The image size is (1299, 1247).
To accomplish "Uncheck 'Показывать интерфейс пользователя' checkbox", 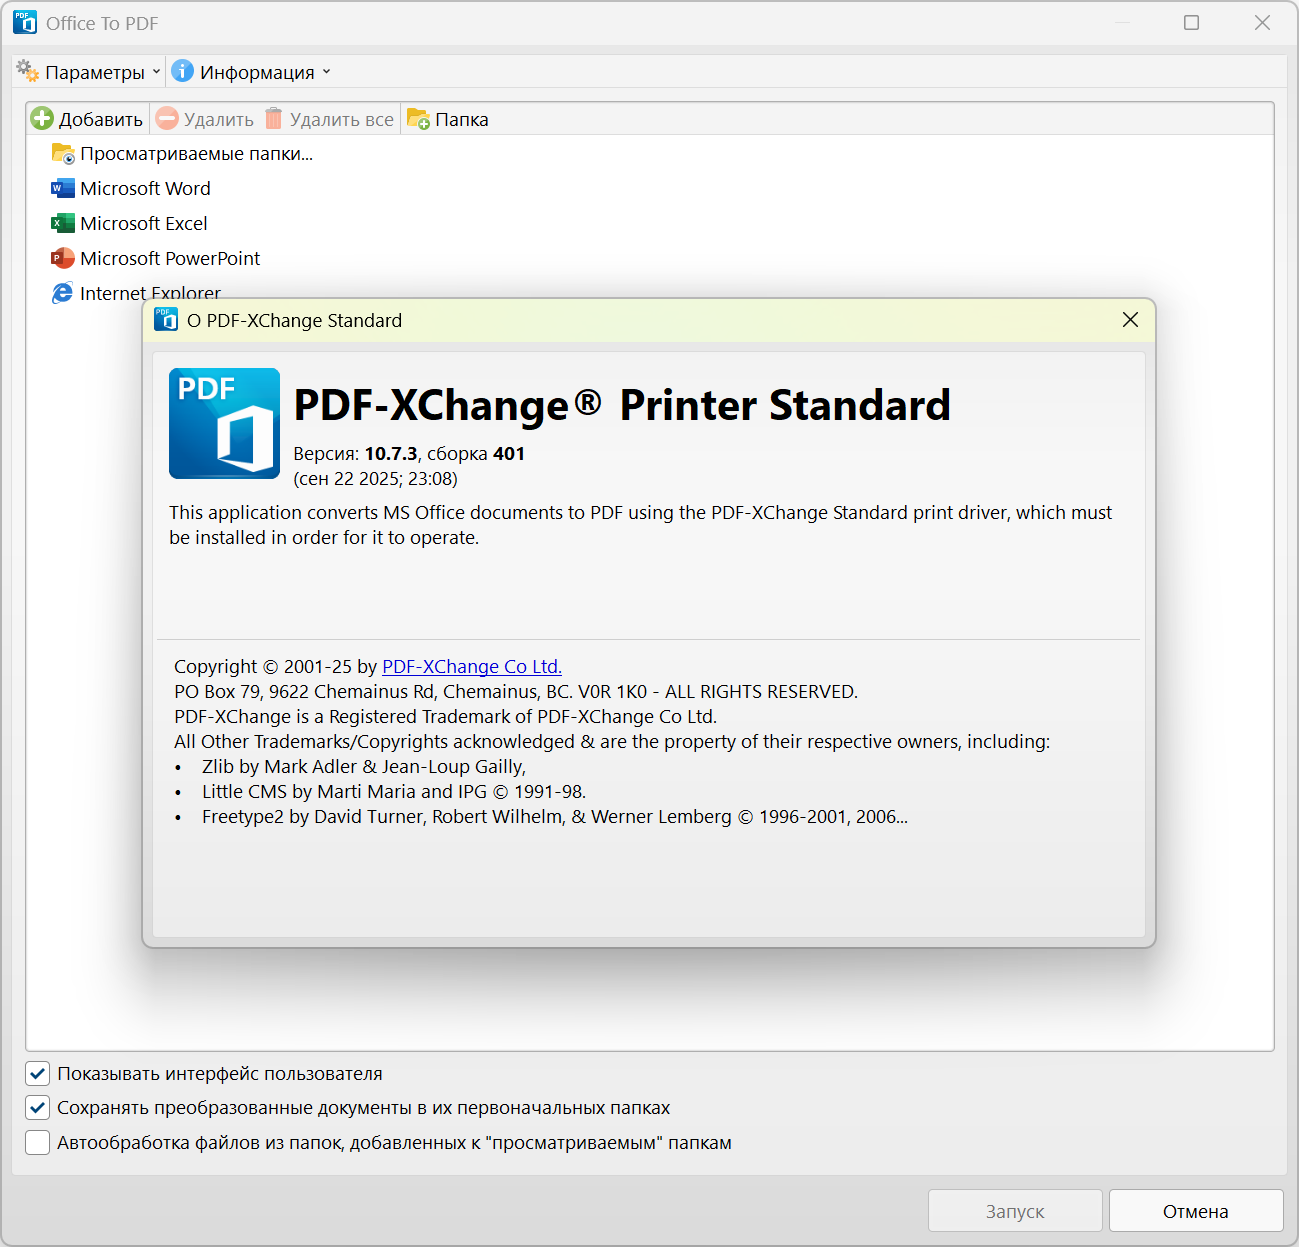I will 38,1074.
